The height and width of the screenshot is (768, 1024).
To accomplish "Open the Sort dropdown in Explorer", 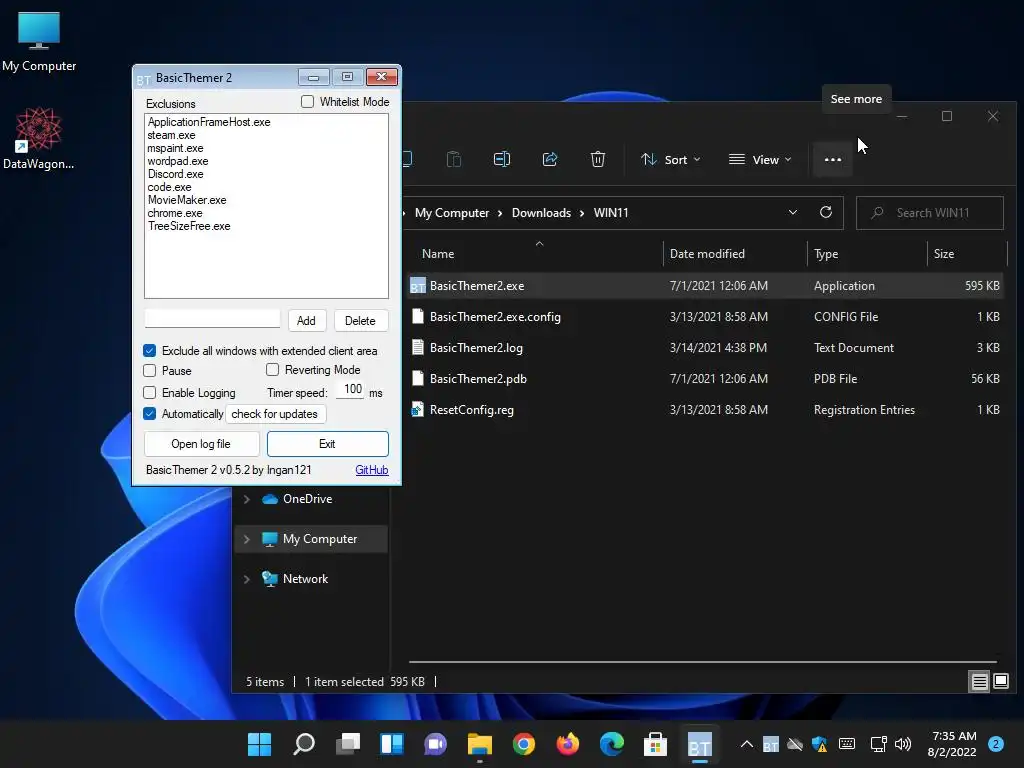I will tap(671, 159).
